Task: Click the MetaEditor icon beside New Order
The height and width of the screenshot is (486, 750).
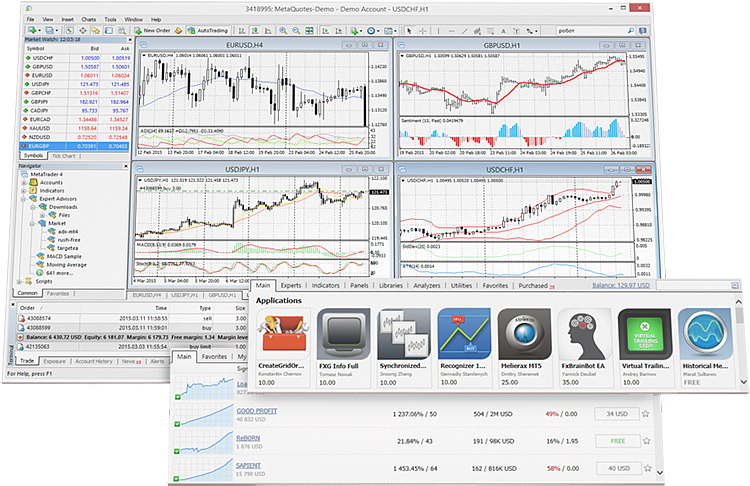Action: point(178,30)
